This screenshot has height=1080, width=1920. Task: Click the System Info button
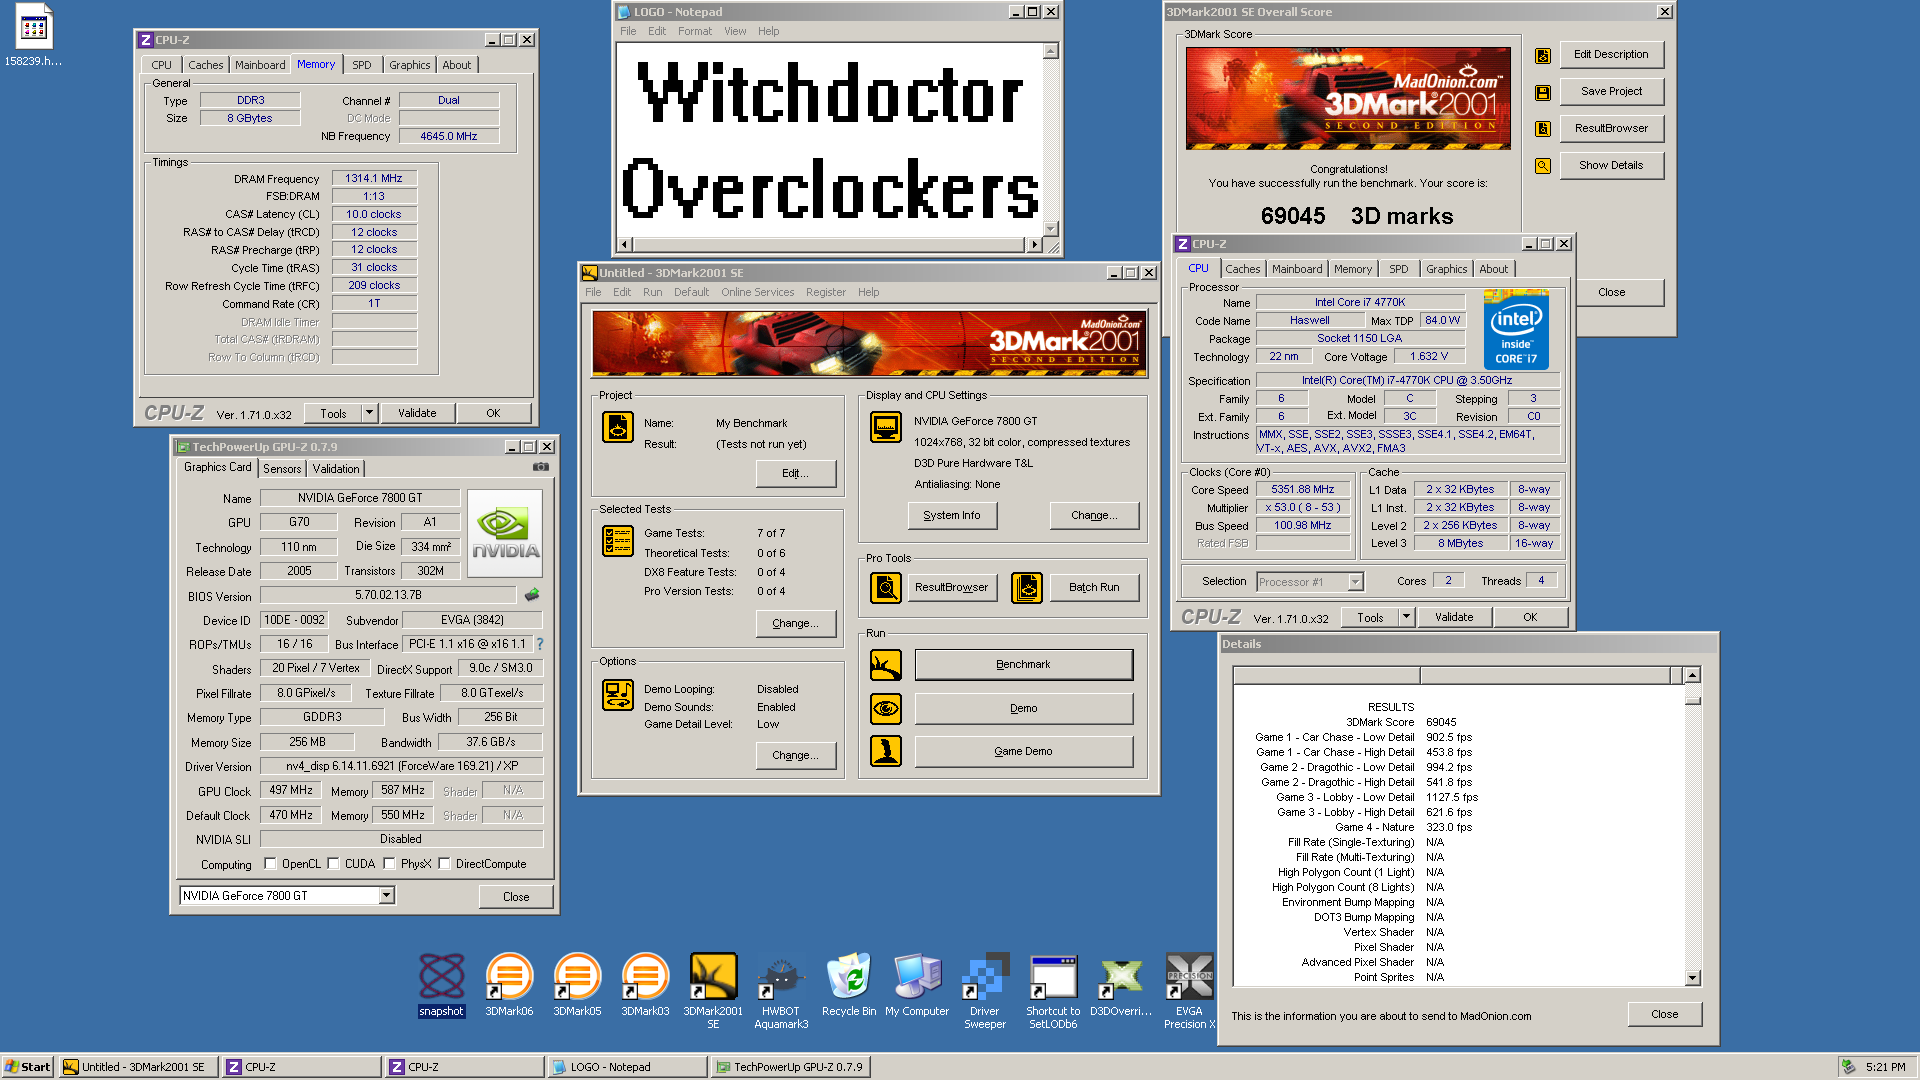(x=952, y=516)
